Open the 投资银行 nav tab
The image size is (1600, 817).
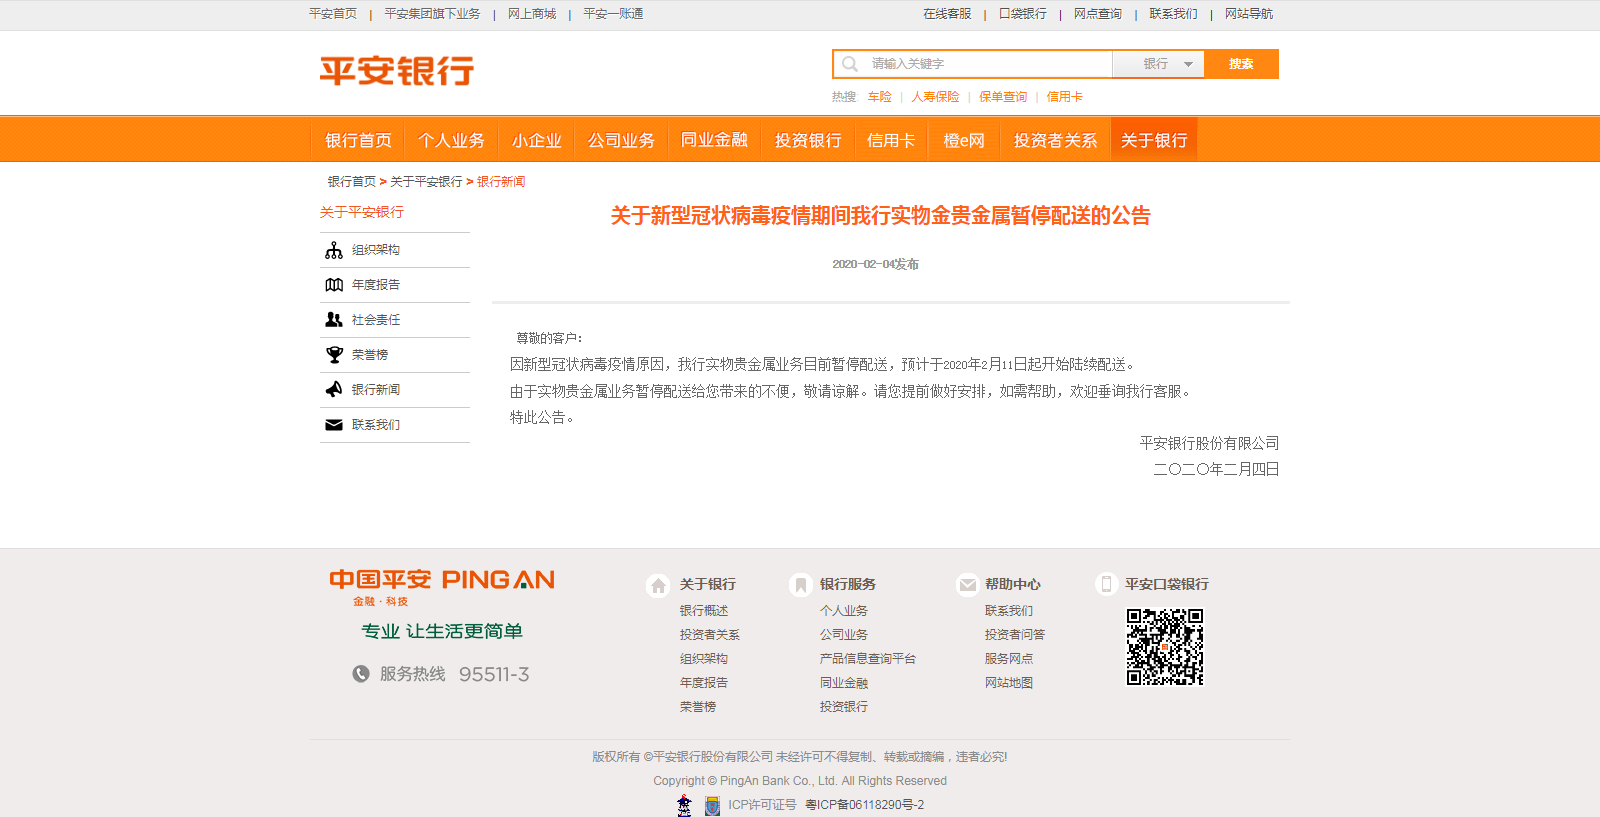808,140
